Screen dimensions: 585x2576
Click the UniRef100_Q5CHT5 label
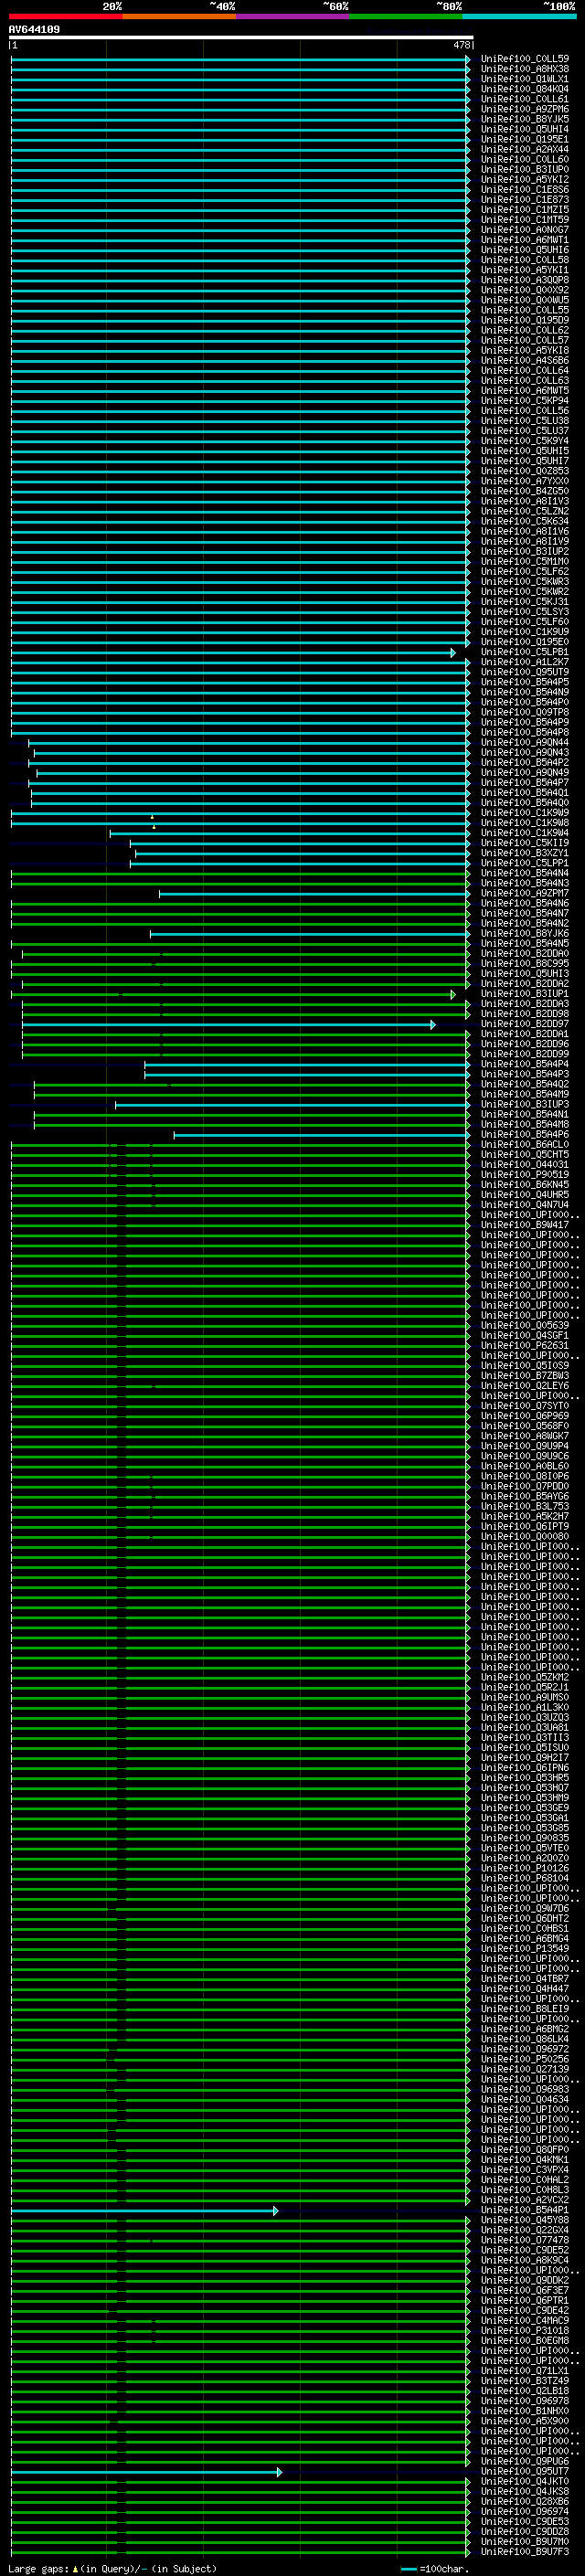point(525,1154)
